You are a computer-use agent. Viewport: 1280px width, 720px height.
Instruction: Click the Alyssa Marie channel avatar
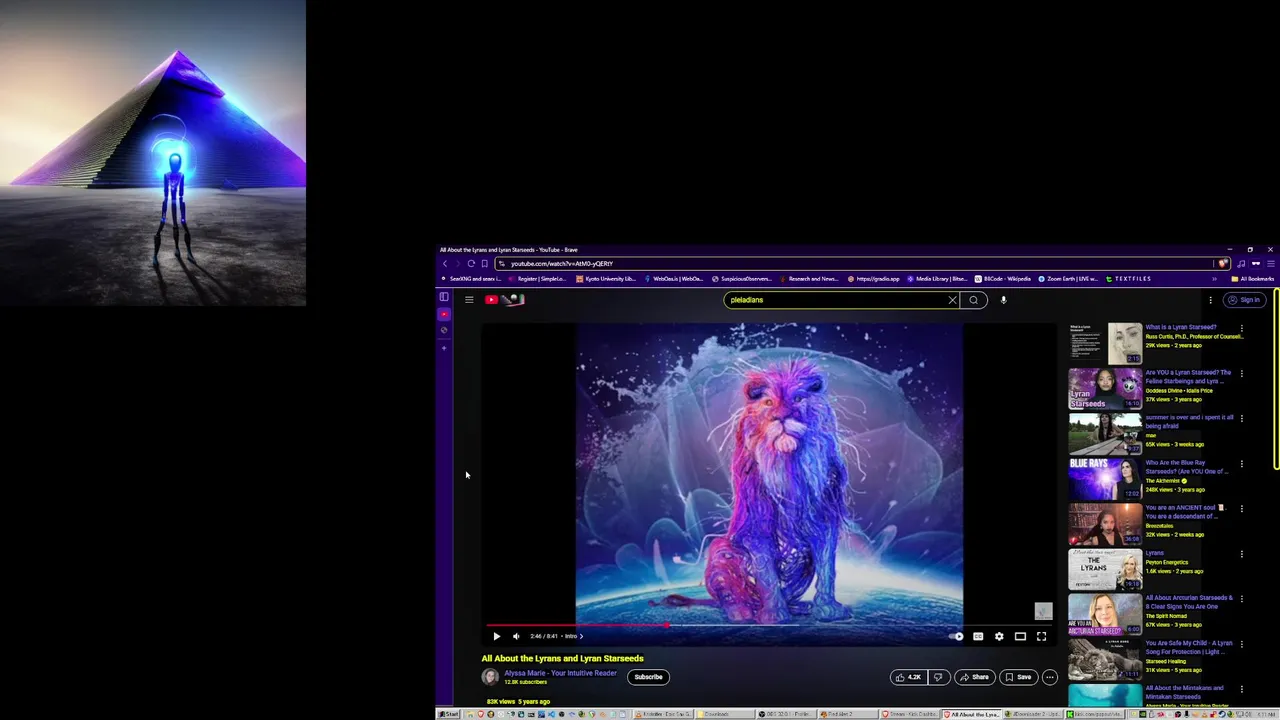[490, 677]
